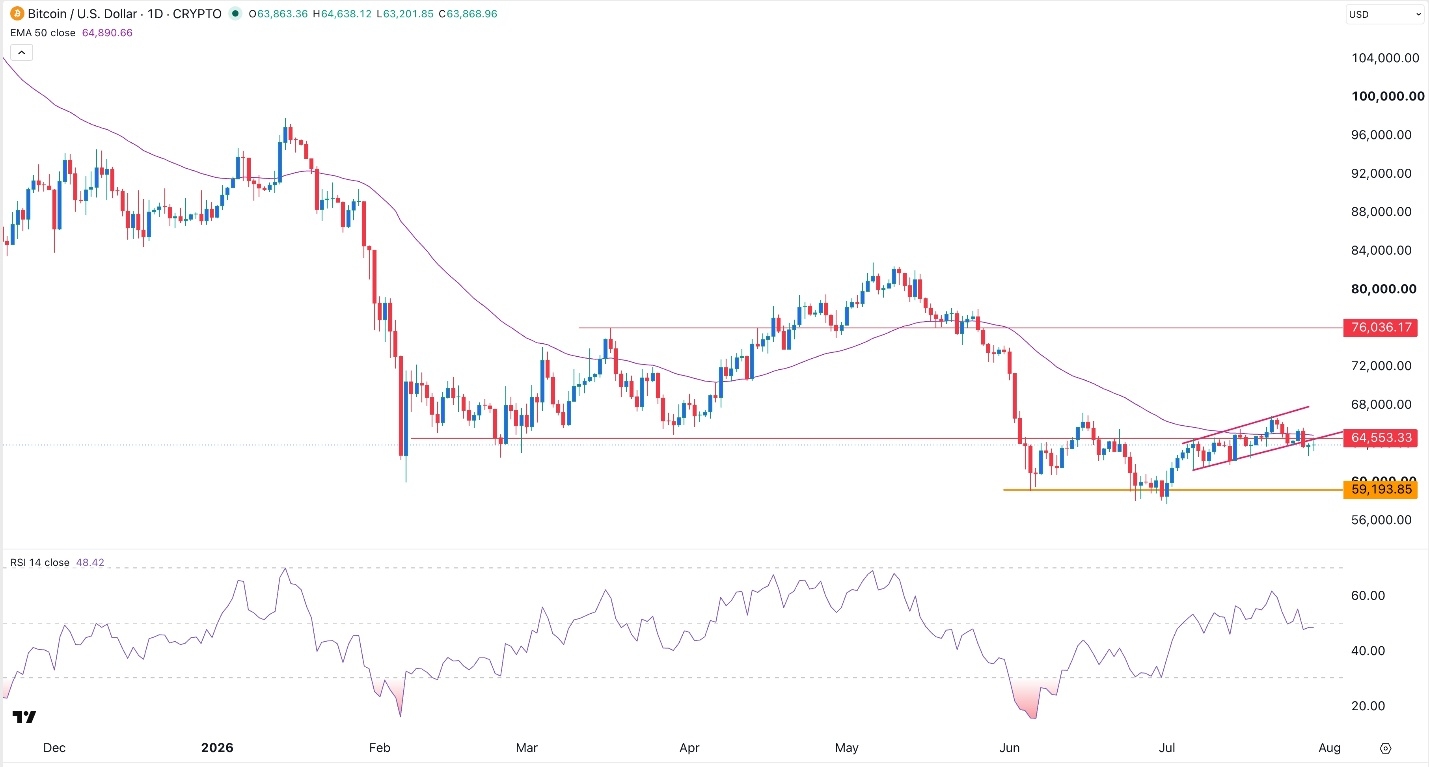Click the Aug label on time axis
The height and width of the screenshot is (767, 1429).
(x=1329, y=748)
